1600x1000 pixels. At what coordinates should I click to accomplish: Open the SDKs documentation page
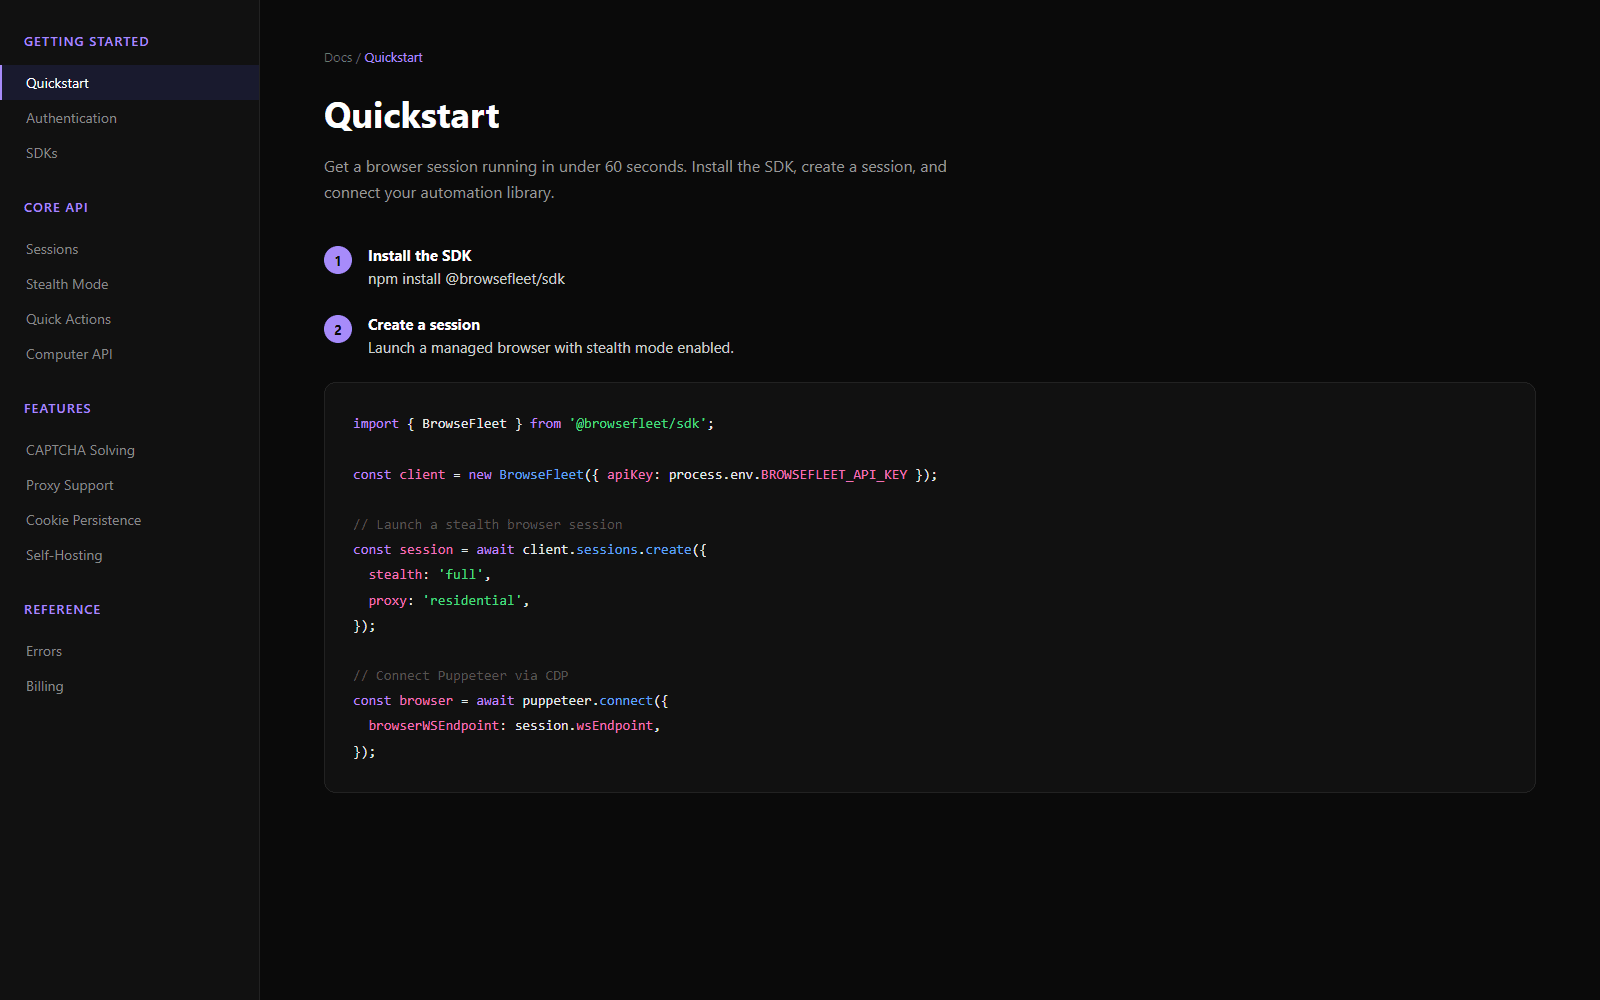pyautogui.click(x=42, y=153)
